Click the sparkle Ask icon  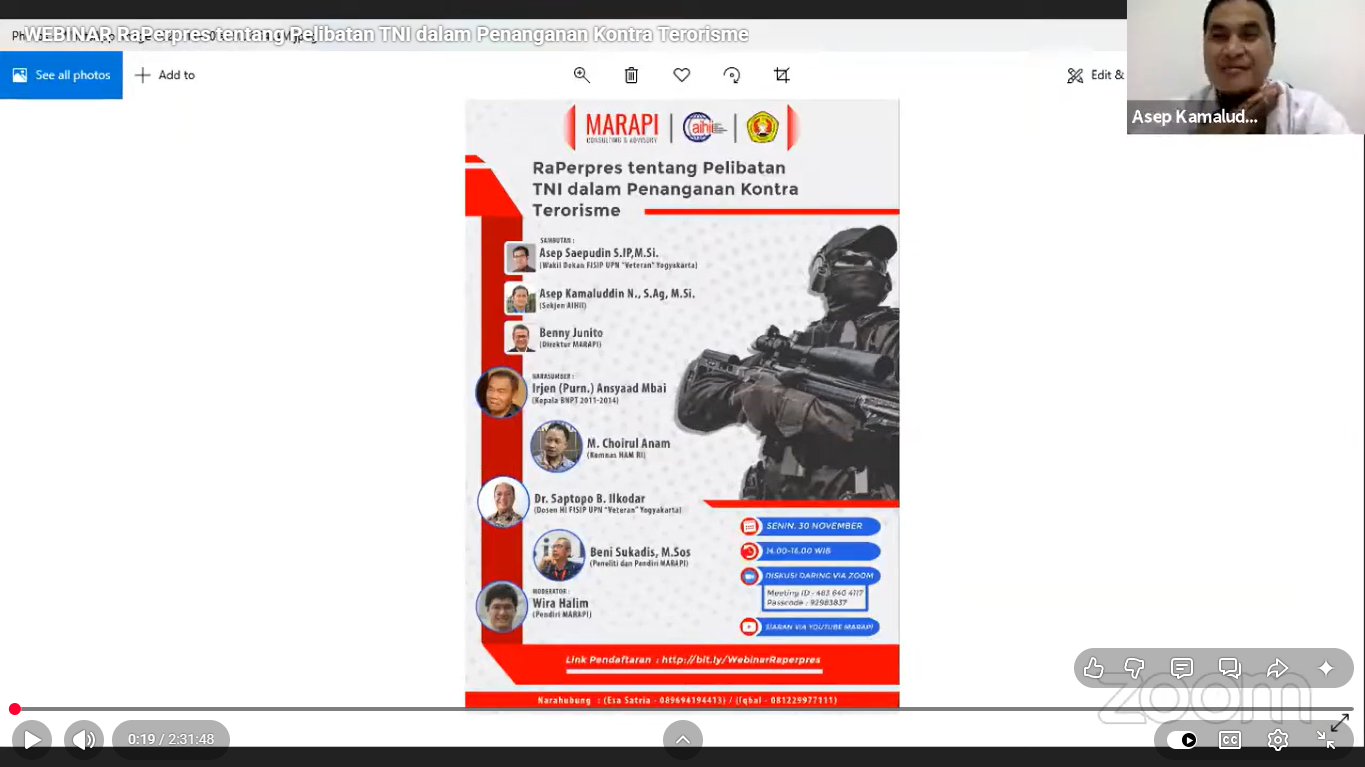point(1326,668)
